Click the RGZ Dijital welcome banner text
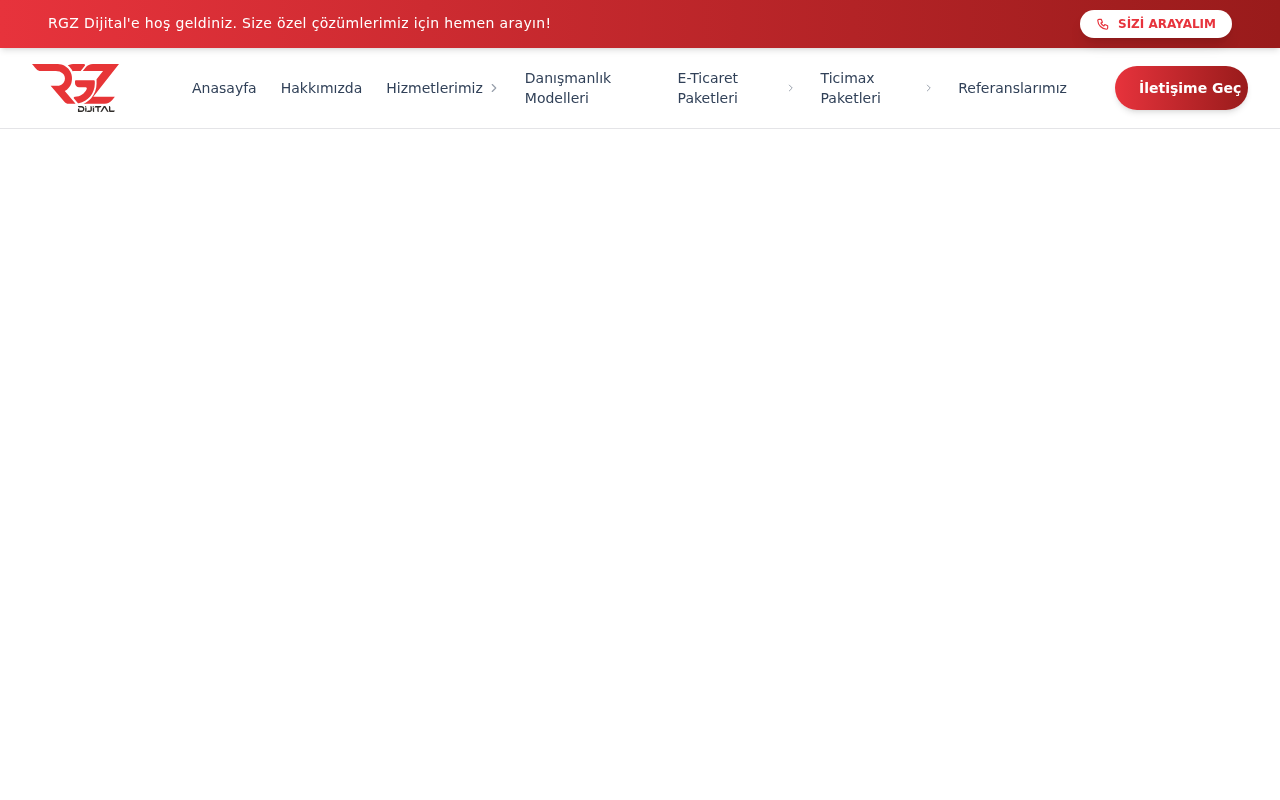This screenshot has width=1280, height=800. point(299,23)
